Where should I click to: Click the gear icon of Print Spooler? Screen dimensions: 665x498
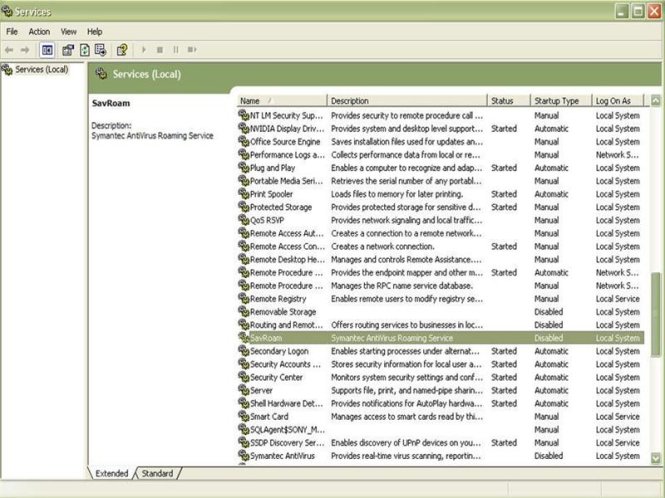(x=243, y=194)
